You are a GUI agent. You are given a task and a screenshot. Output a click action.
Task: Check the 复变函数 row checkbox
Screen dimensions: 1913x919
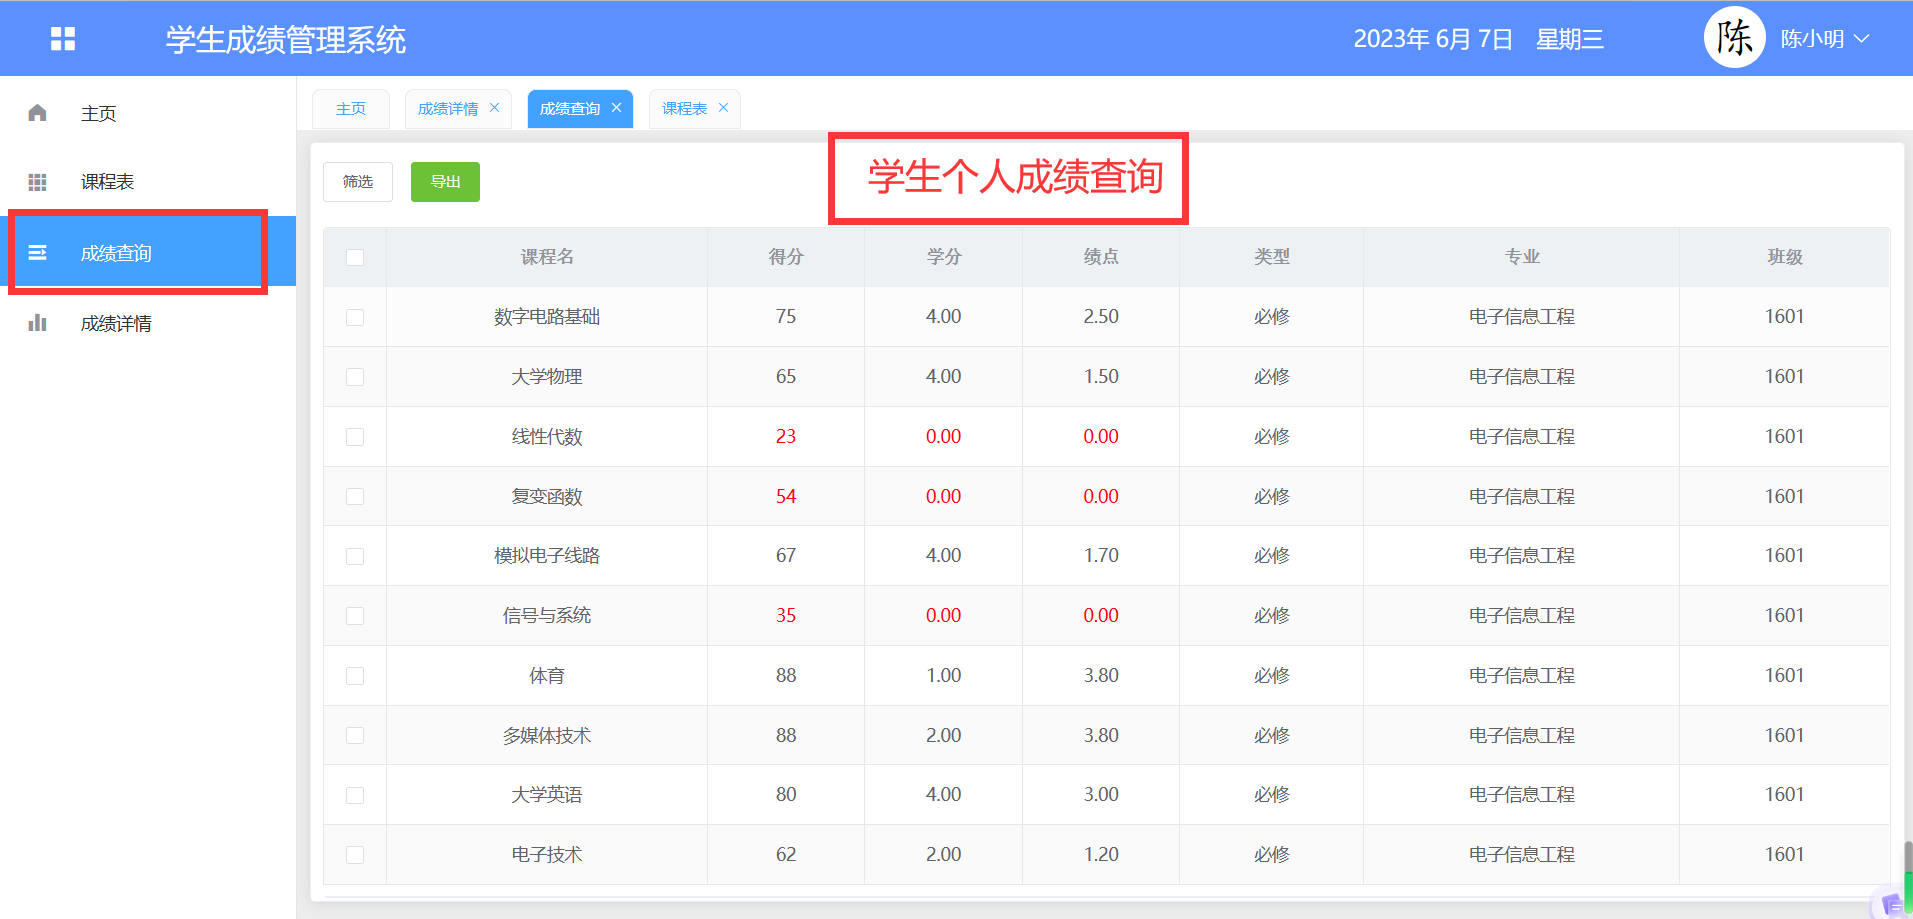pyautogui.click(x=355, y=497)
